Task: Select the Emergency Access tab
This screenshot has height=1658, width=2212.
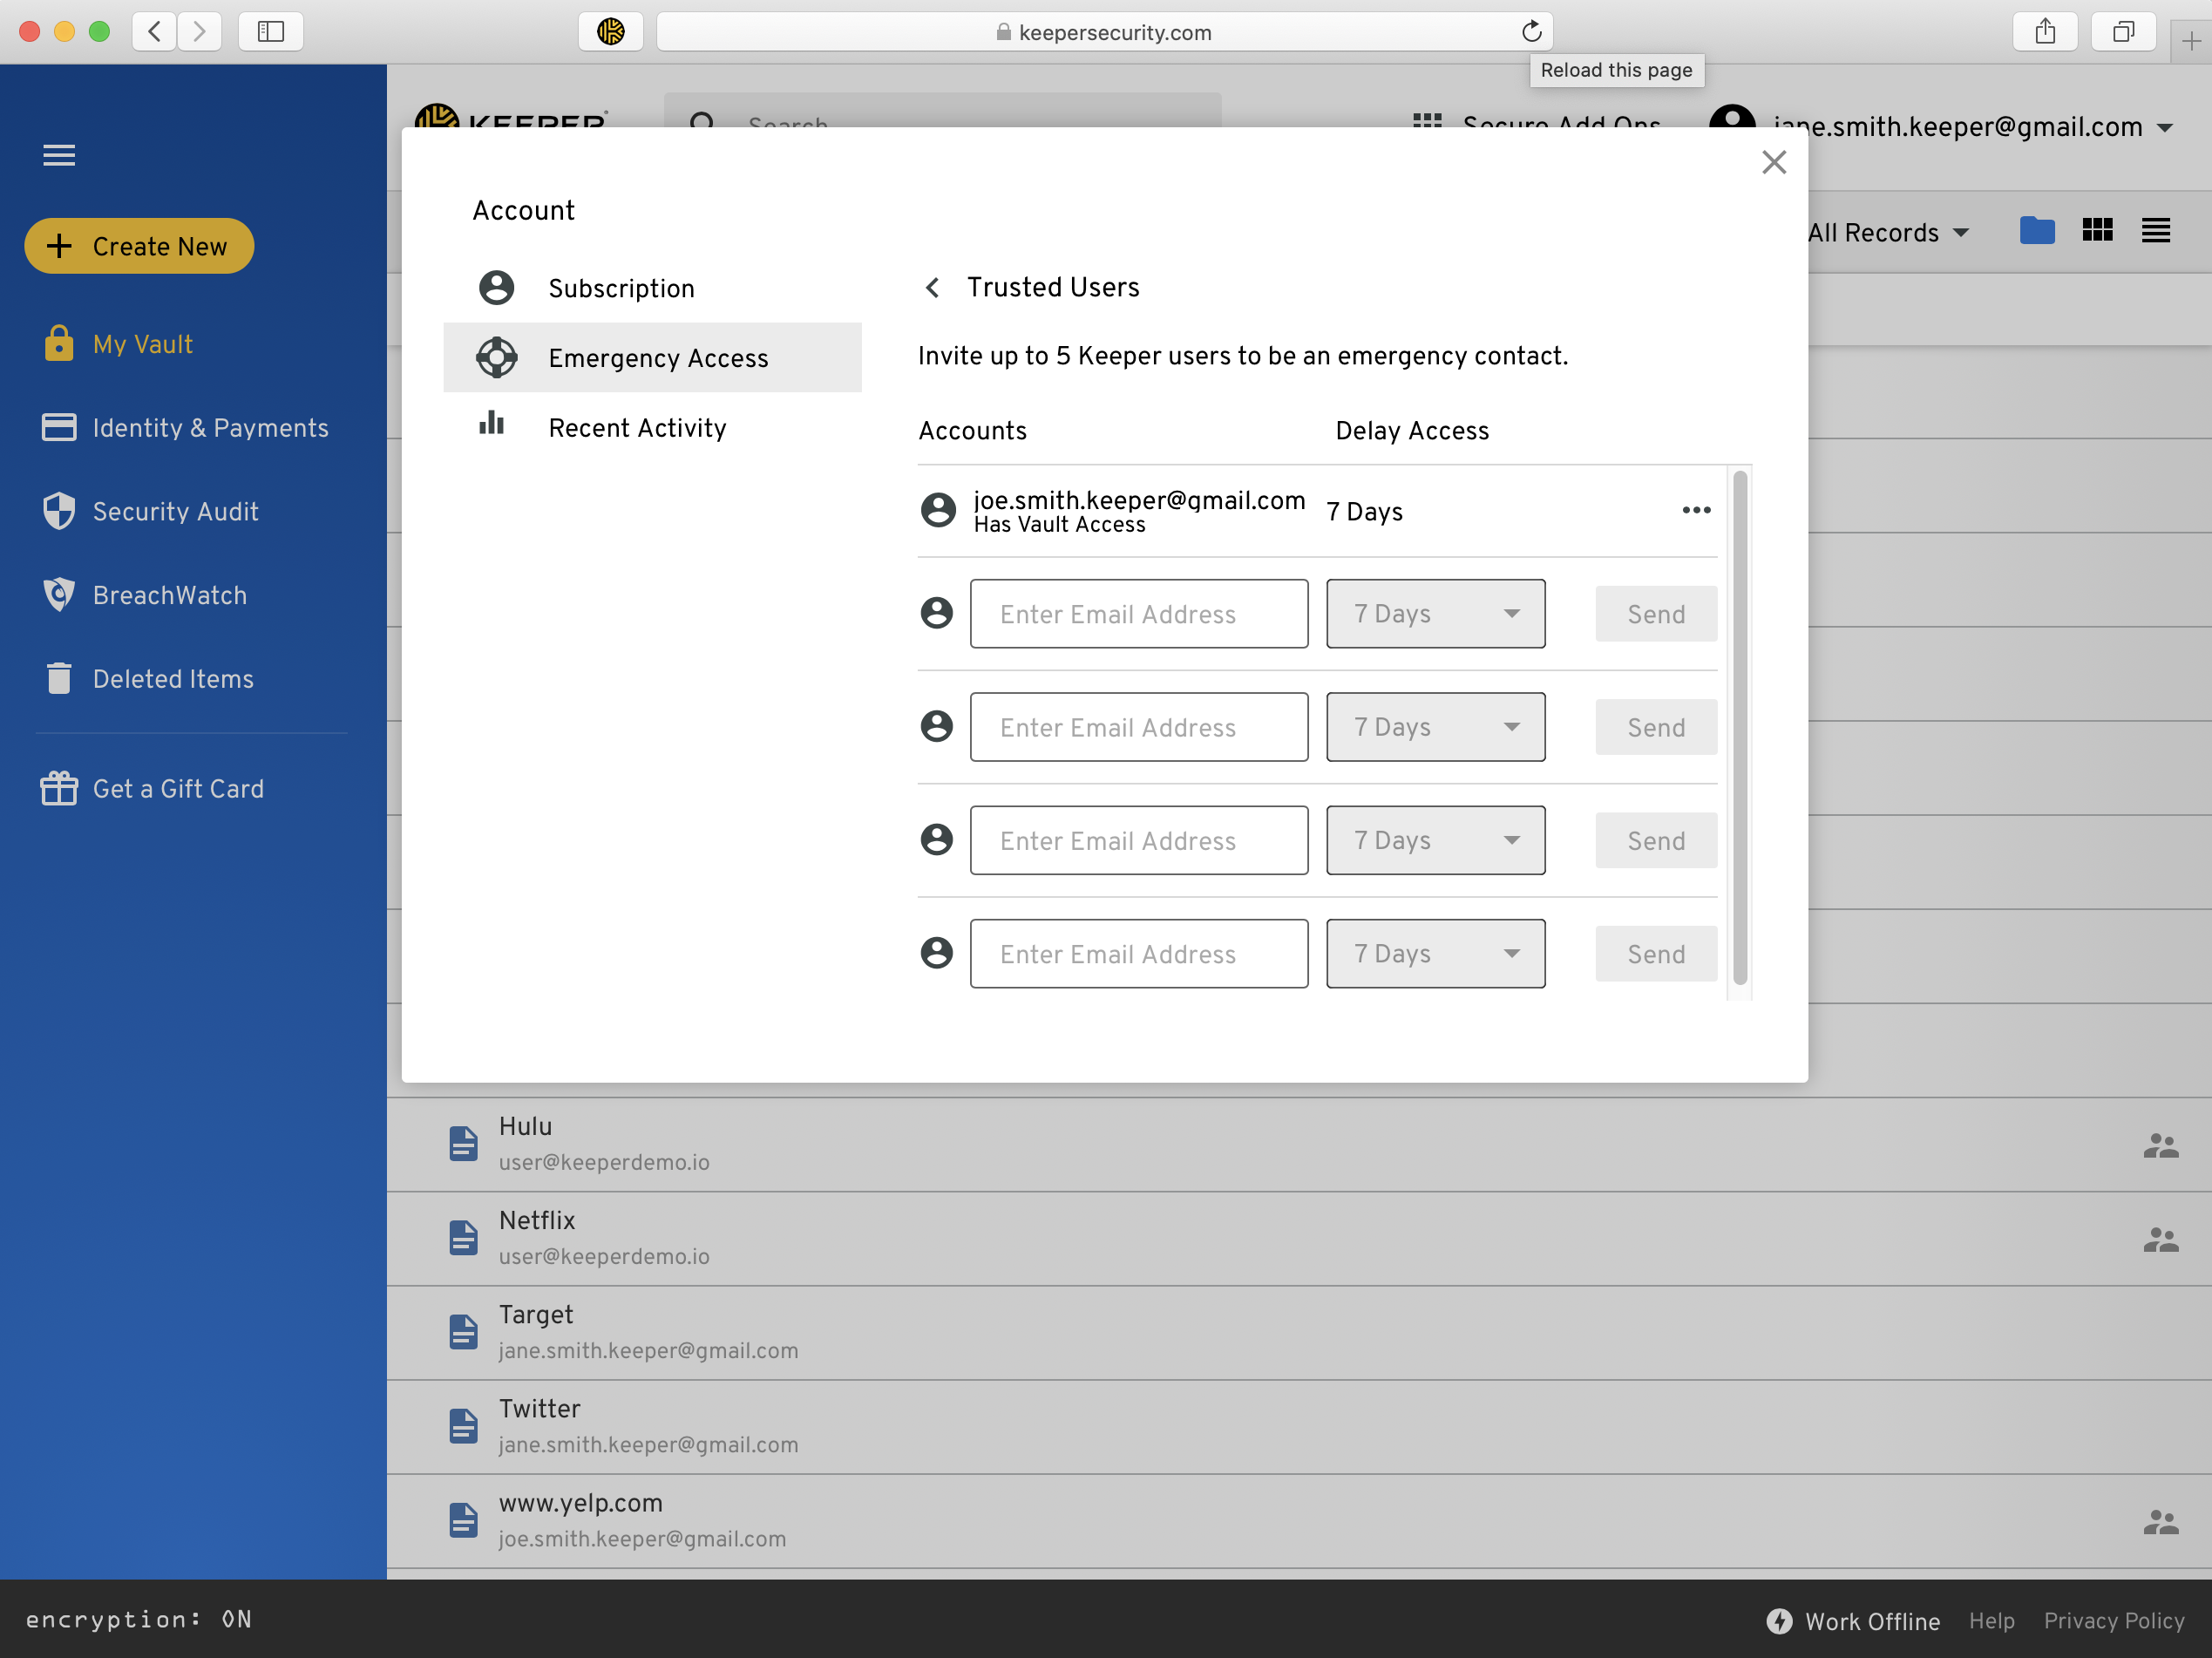Action: point(652,358)
